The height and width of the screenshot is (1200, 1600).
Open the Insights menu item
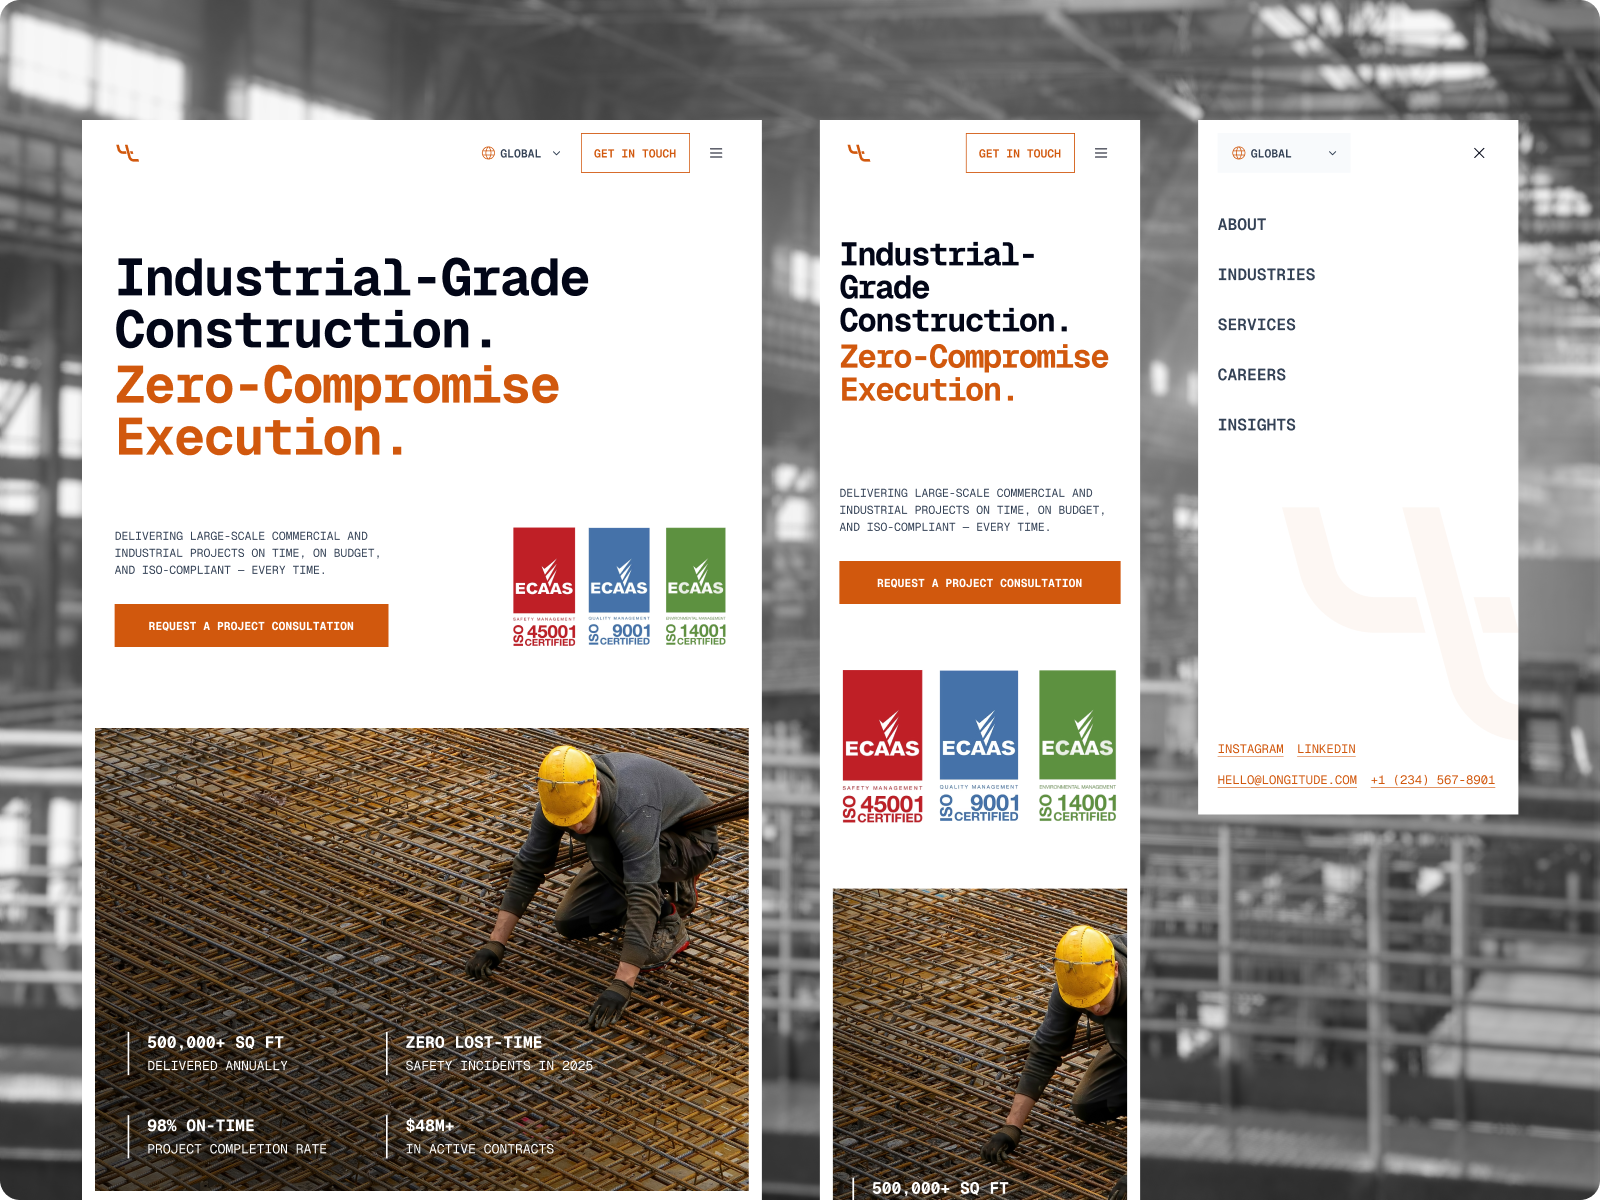(x=1256, y=425)
